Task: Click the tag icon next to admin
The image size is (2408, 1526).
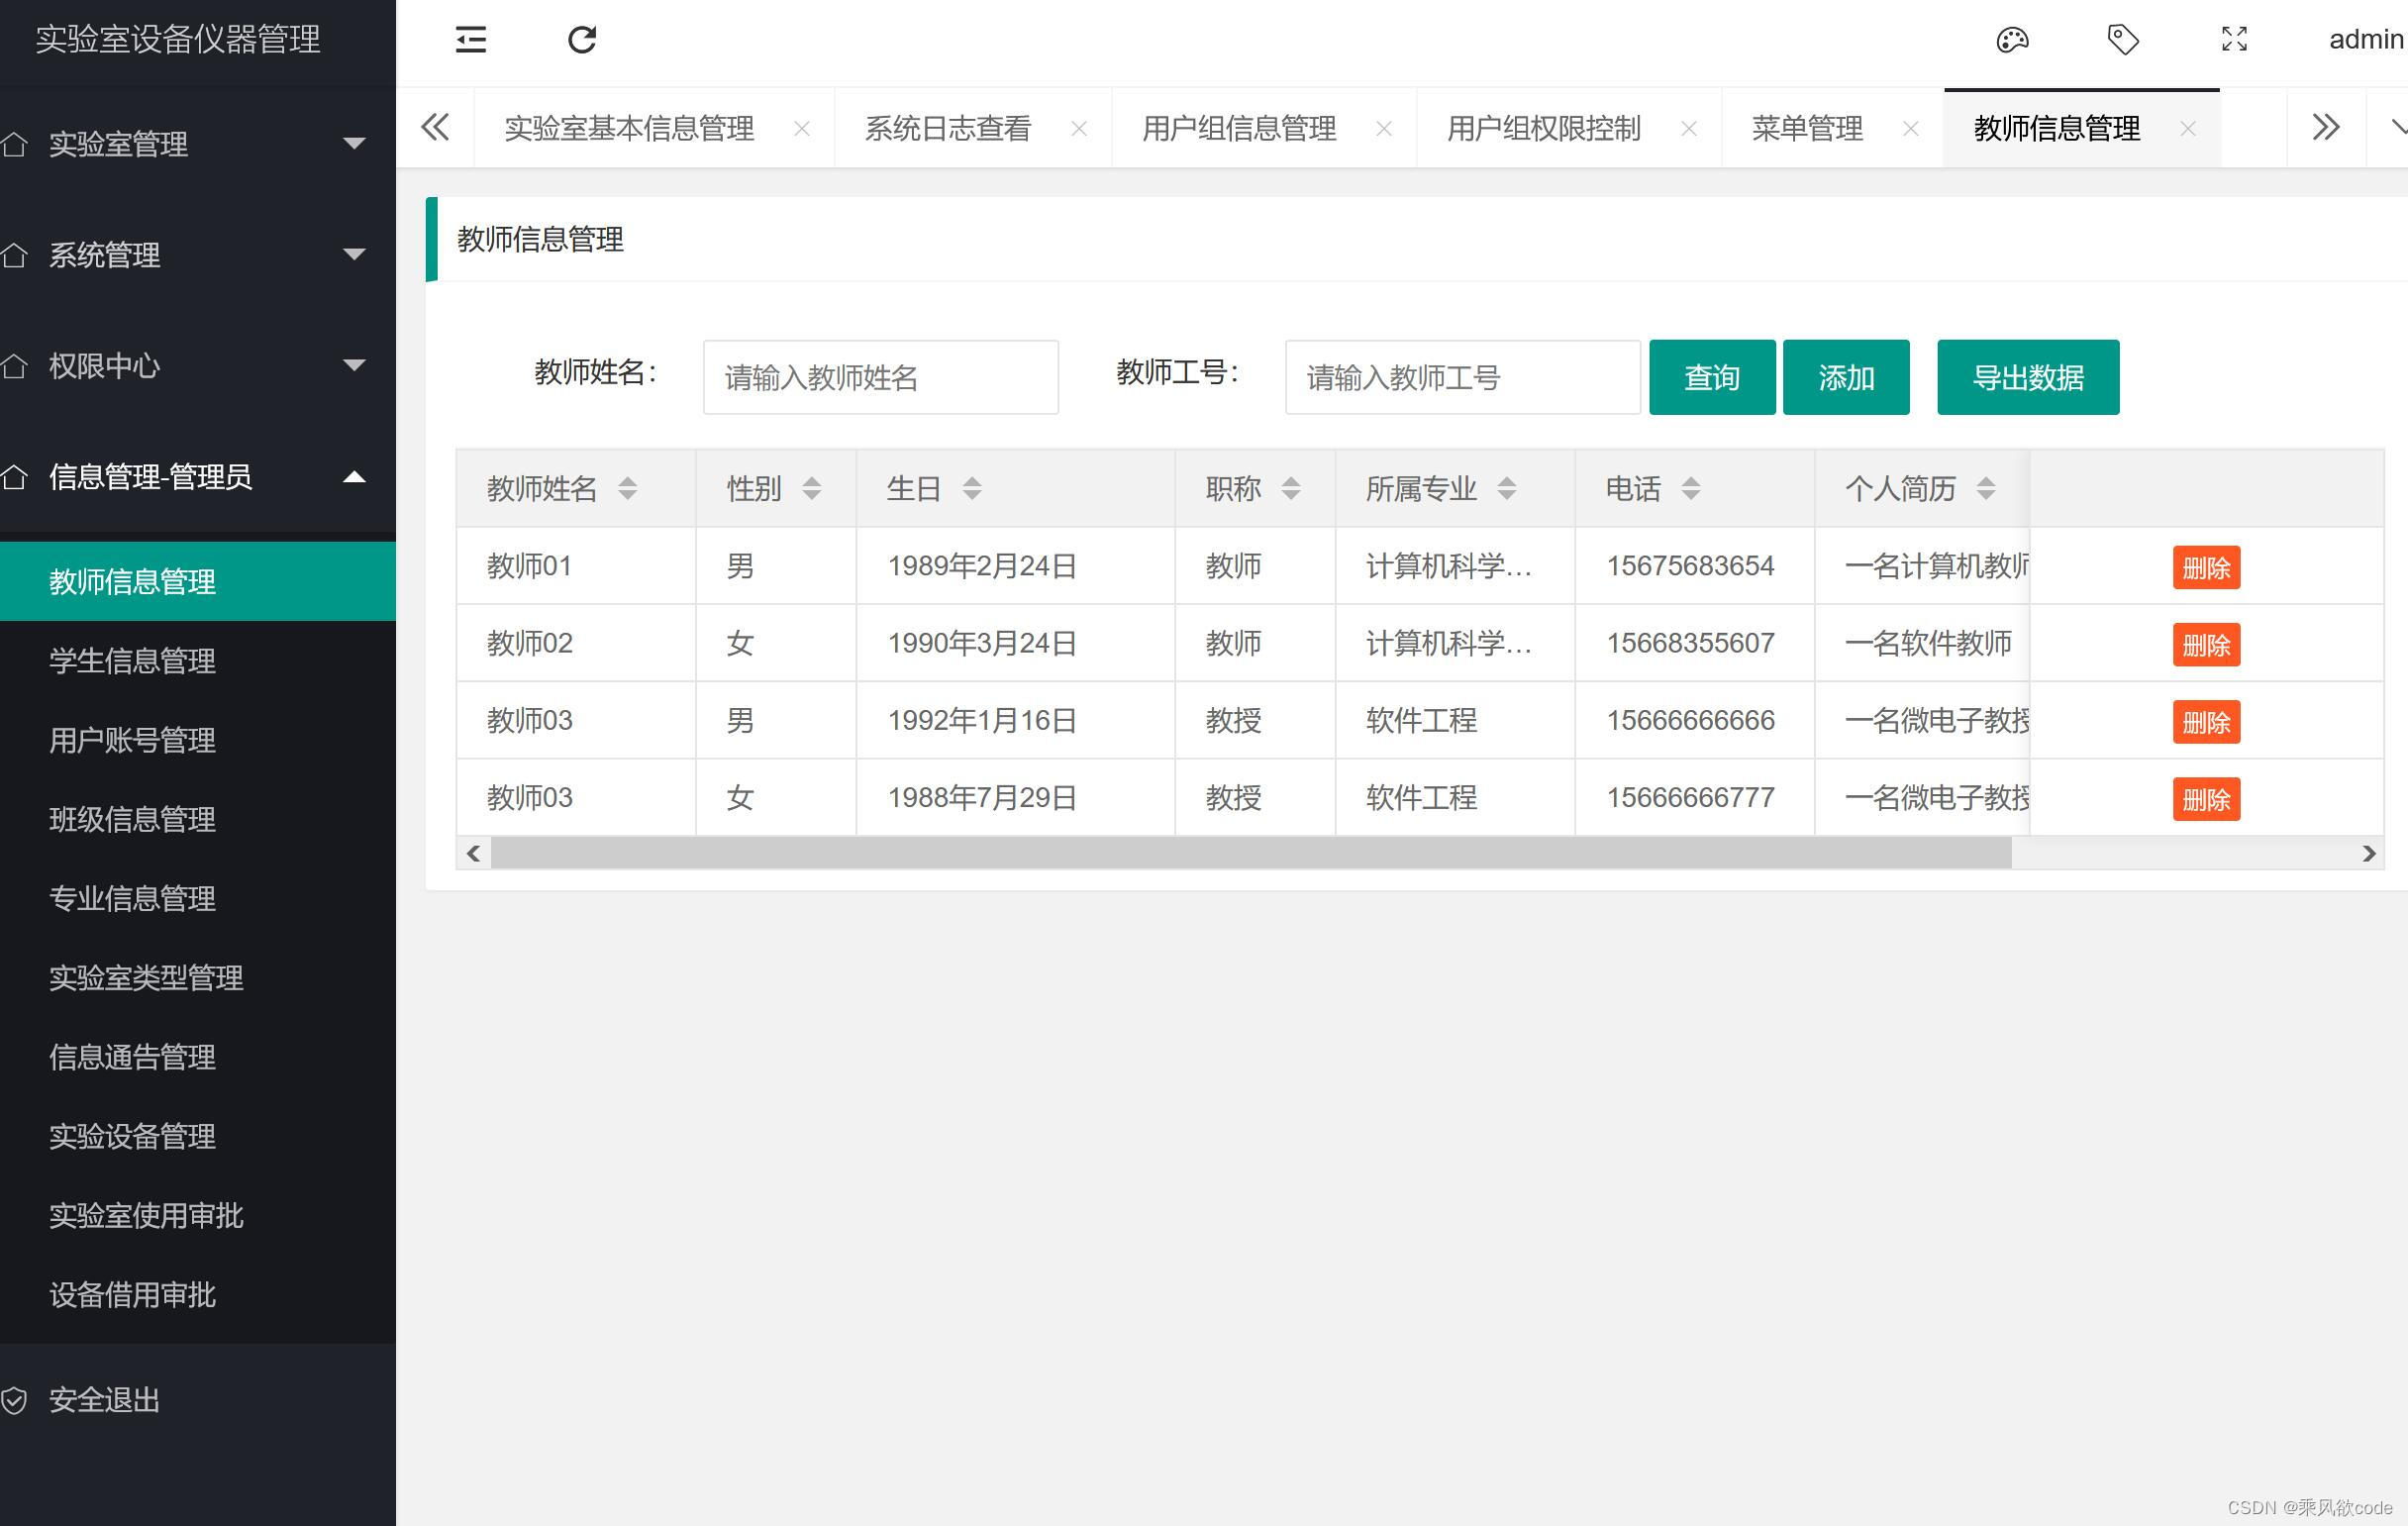Action: [x=2123, y=40]
